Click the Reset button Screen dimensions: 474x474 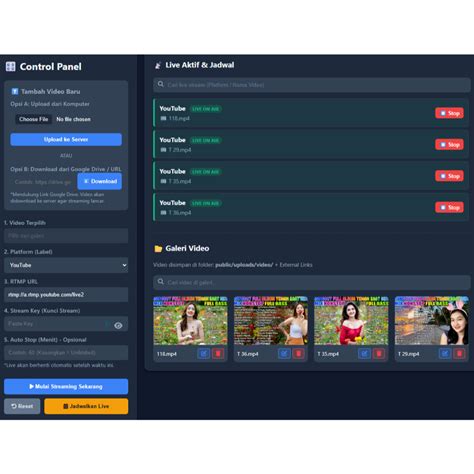point(22,406)
